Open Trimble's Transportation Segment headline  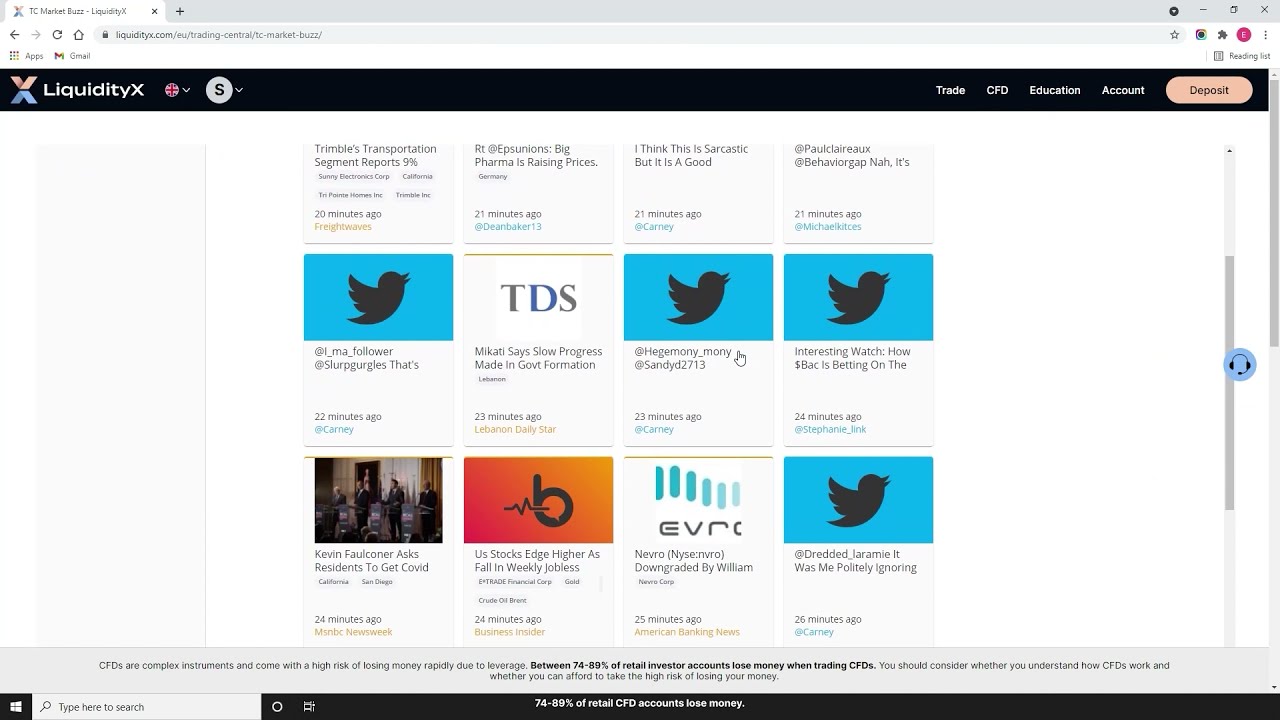pyautogui.click(x=375, y=155)
